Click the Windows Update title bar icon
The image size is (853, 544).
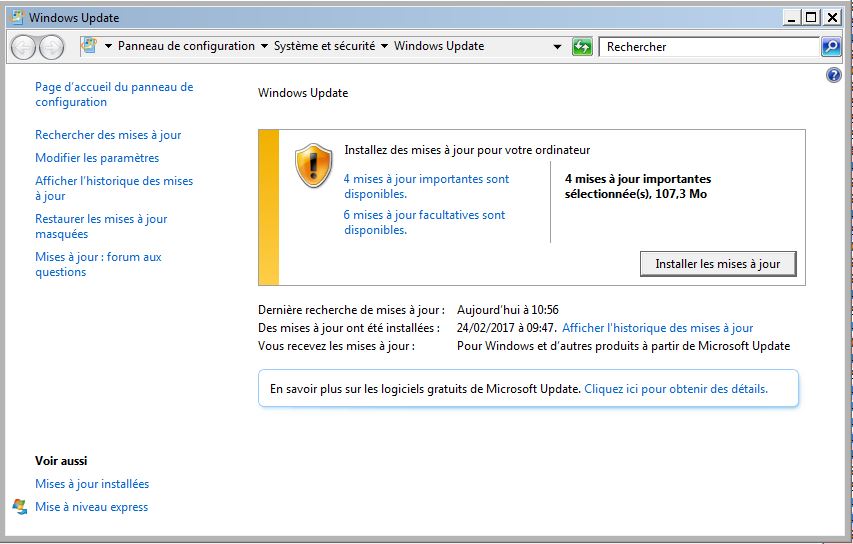17,17
